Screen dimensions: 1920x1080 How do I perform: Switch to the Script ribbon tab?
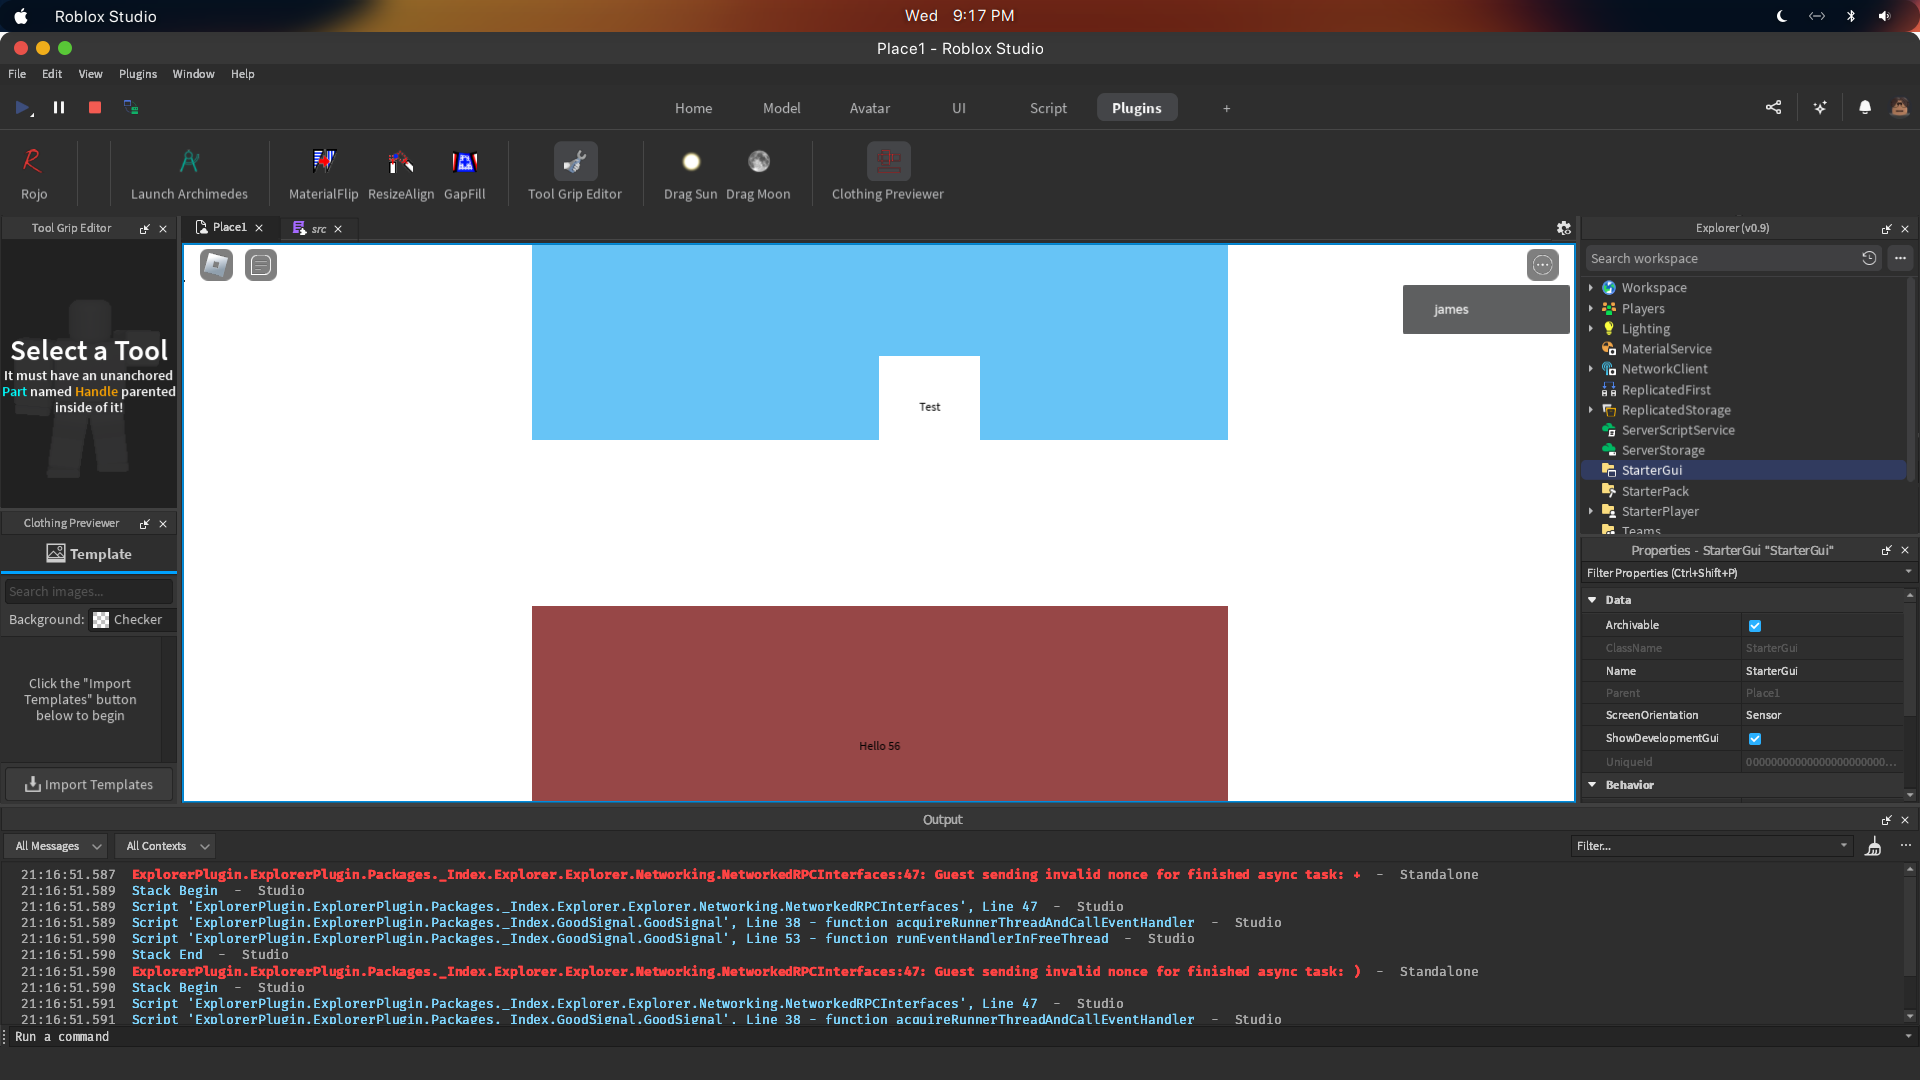[x=1048, y=108]
